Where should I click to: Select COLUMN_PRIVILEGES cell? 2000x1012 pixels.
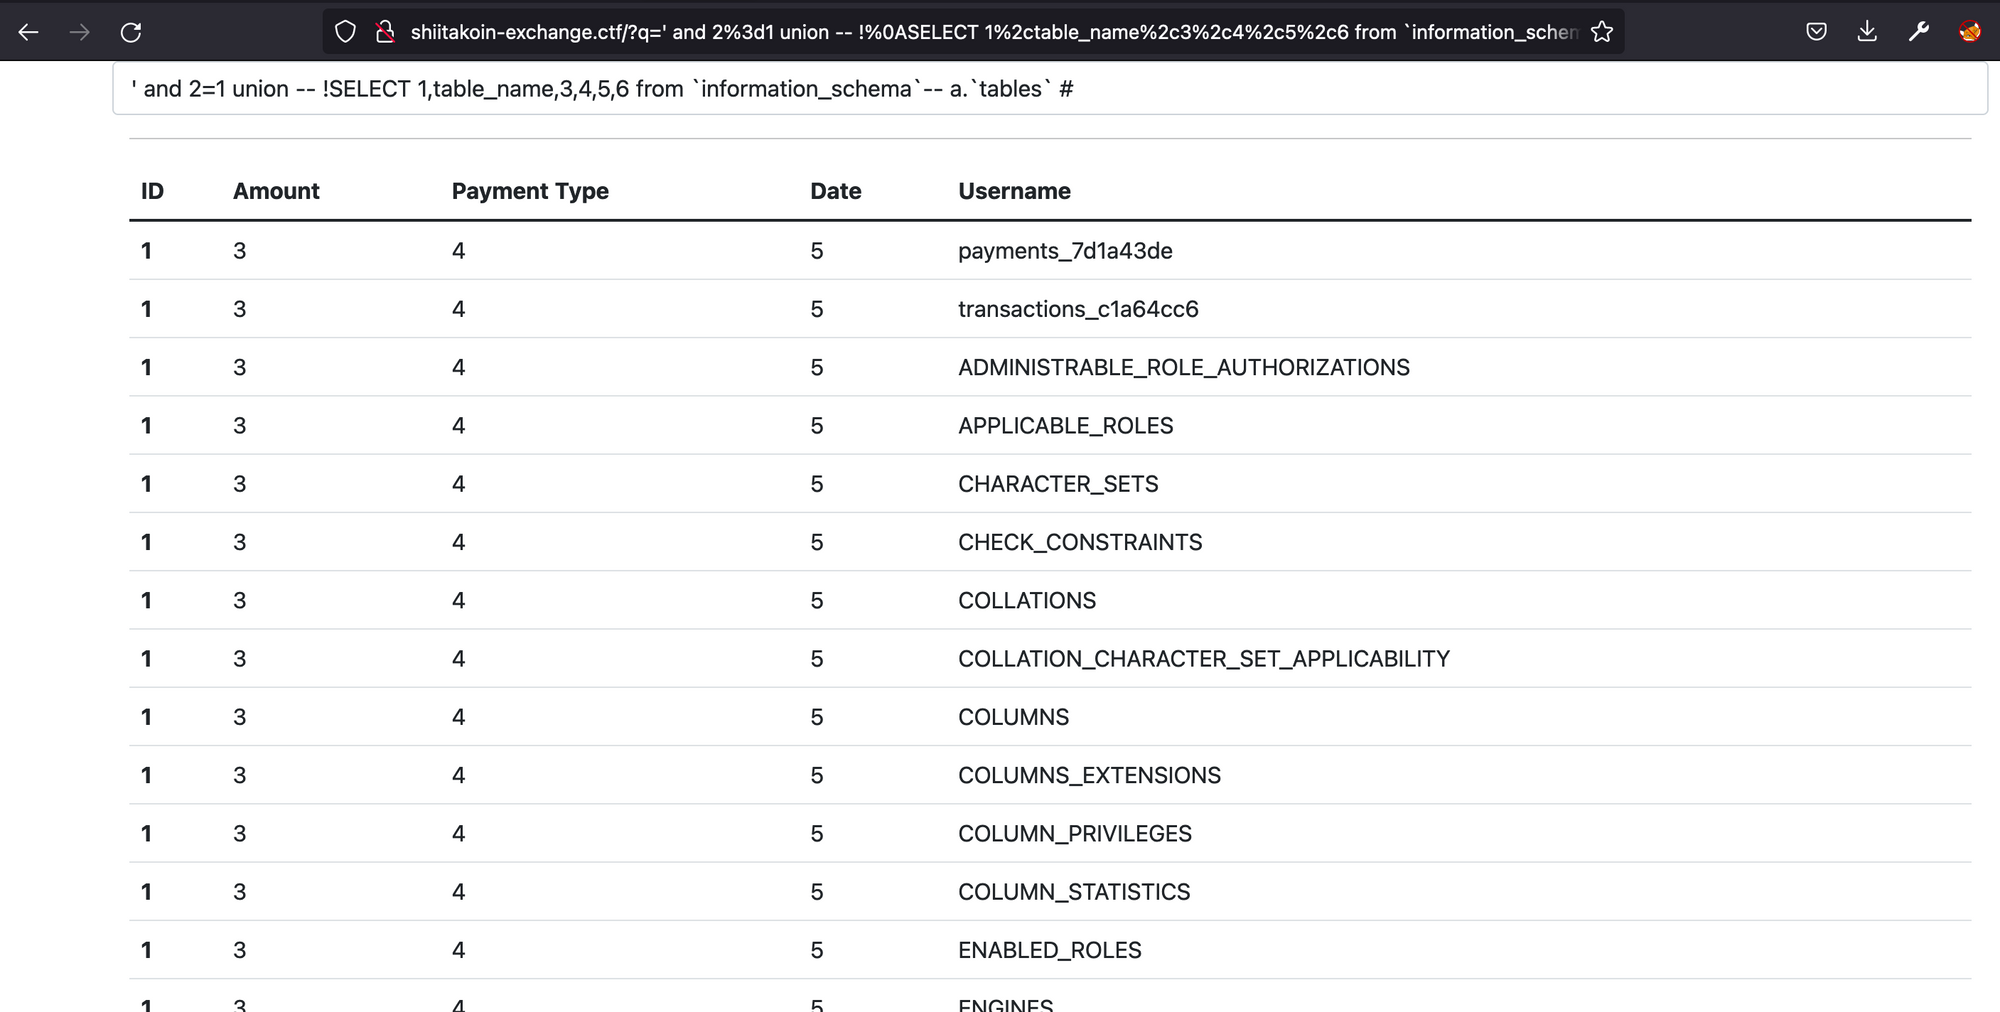1075,834
